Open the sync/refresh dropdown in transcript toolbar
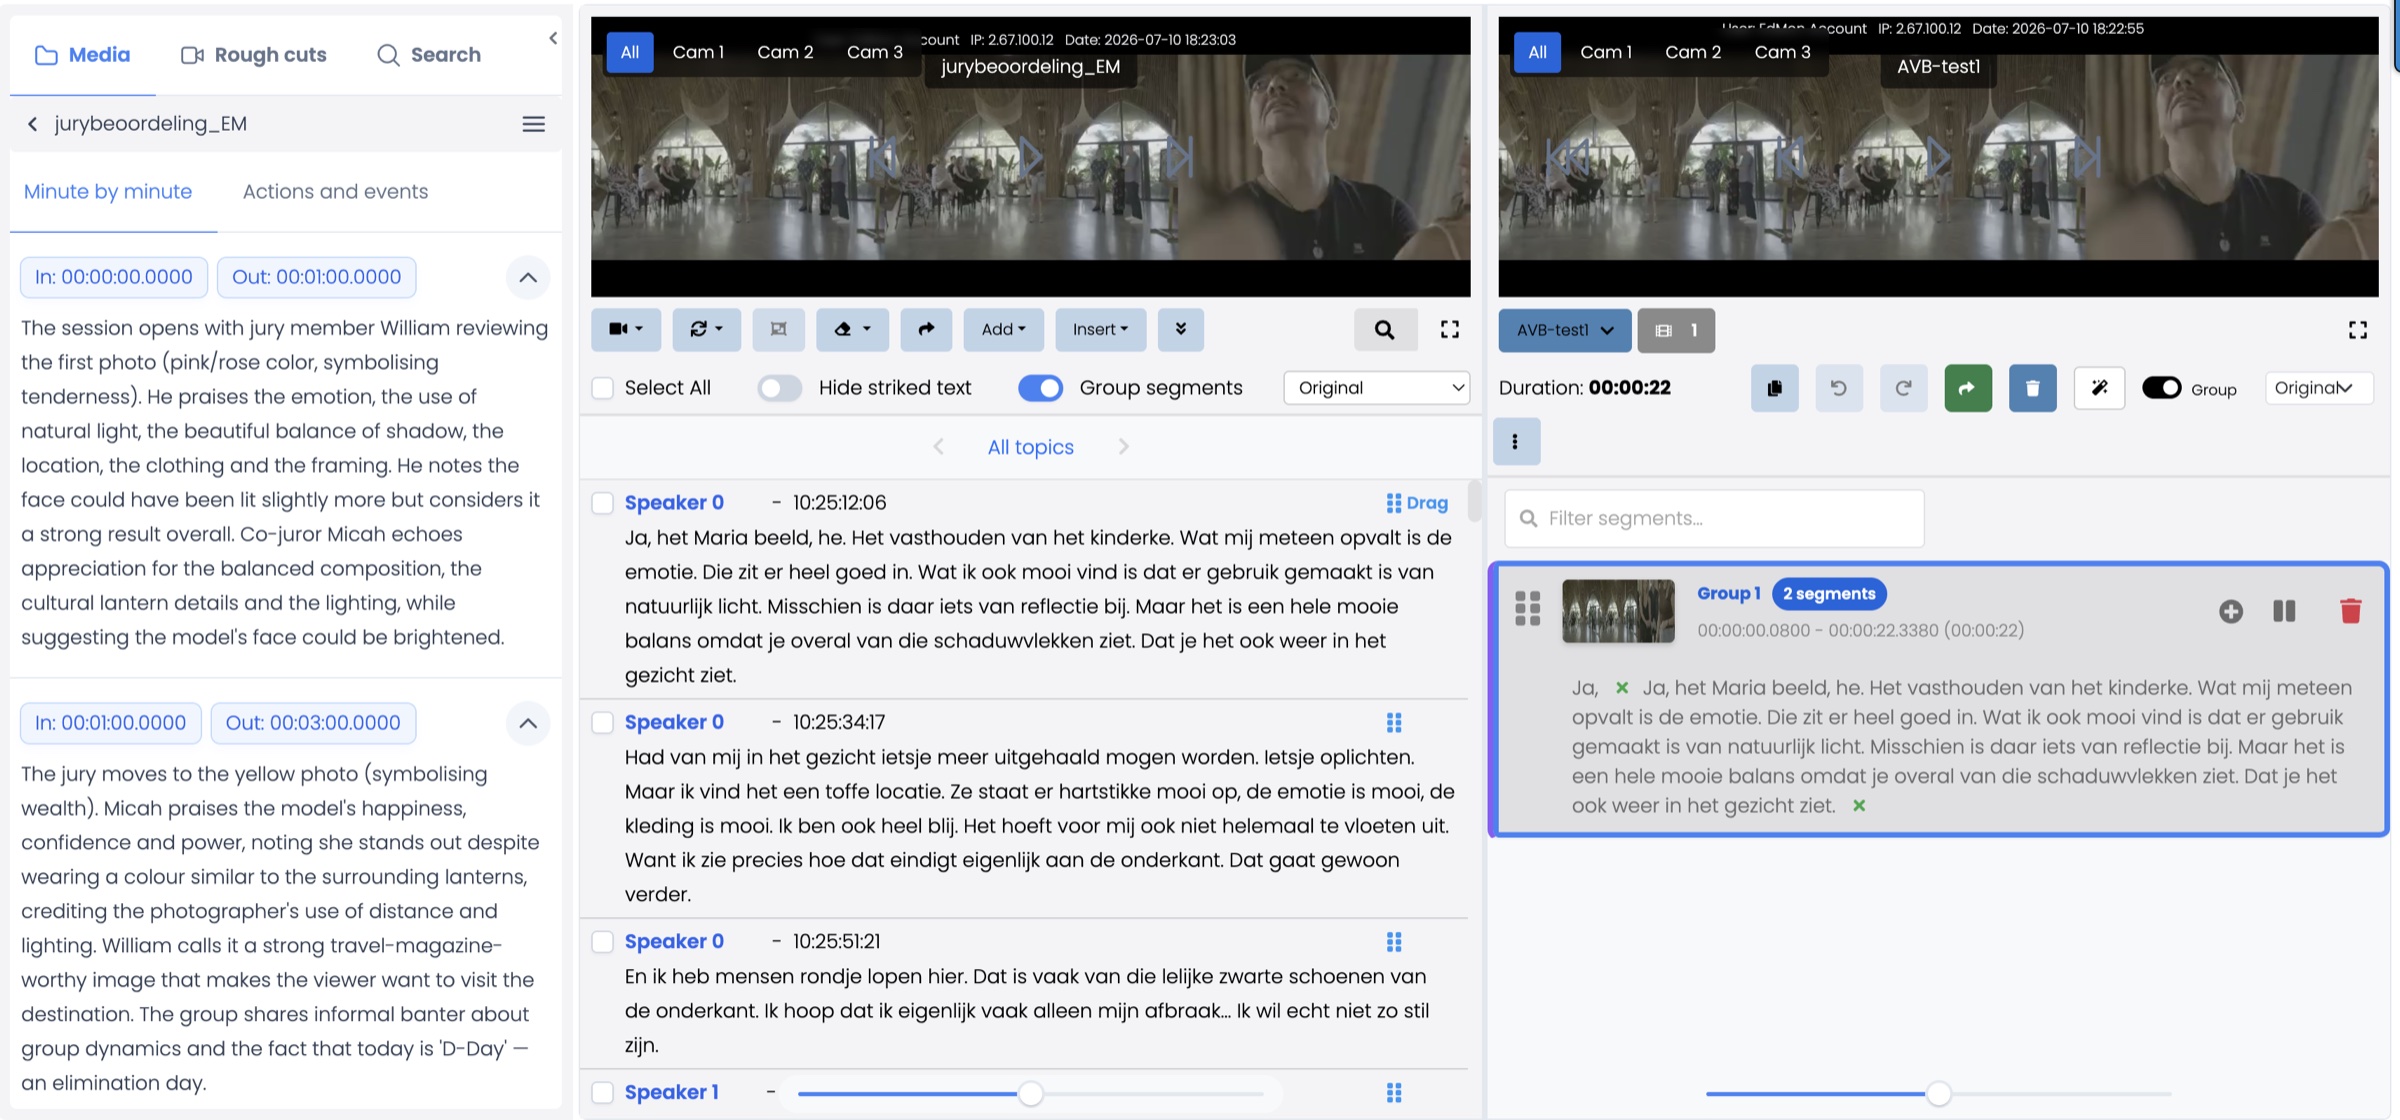Image resolution: width=2400 pixels, height=1120 pixels. (706, 329)
